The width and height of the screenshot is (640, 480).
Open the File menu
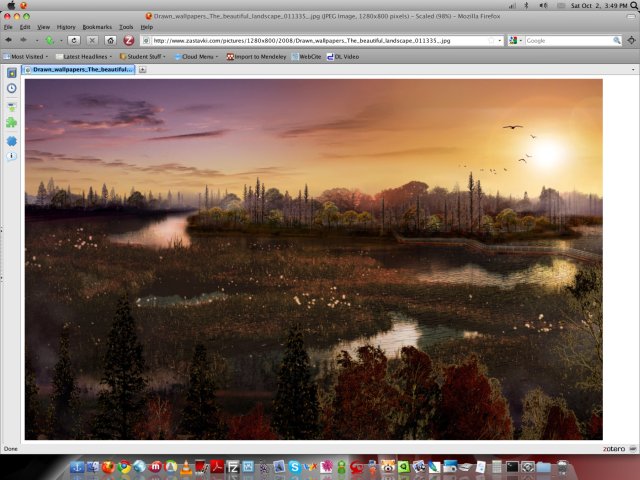pyautogui.click(x=8, y=27)
